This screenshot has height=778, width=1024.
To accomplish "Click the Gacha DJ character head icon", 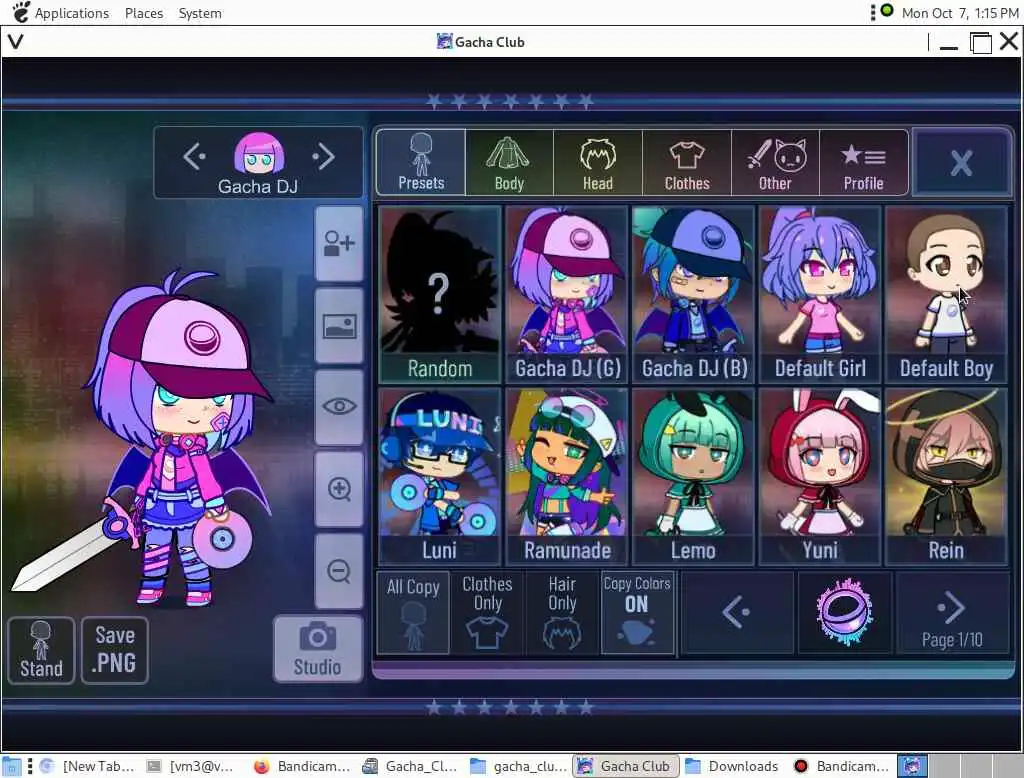I will pos(259,154).
